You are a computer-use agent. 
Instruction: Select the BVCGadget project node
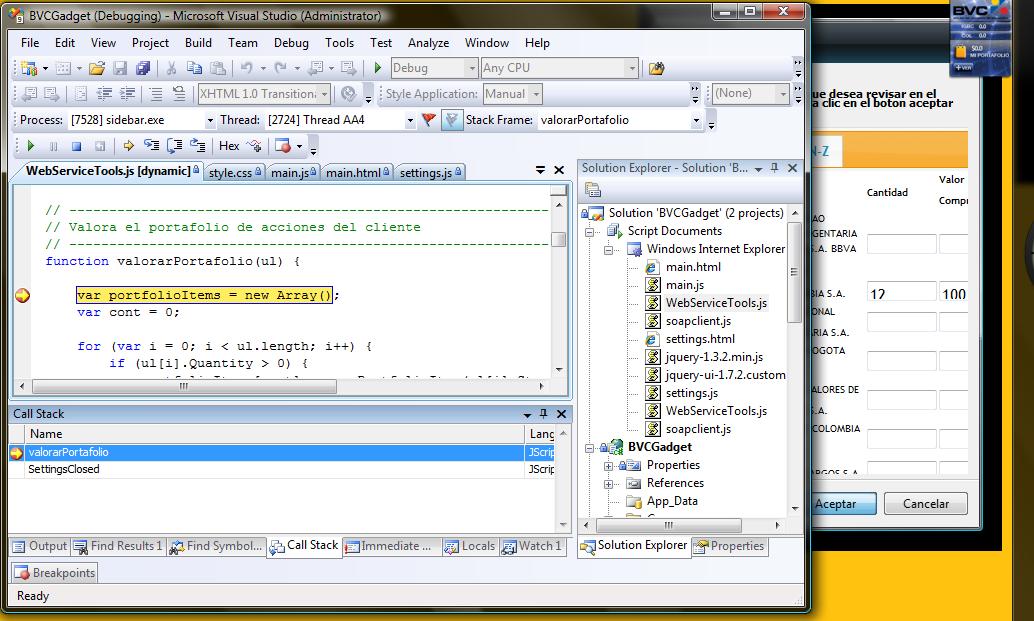(x=659, y=447)
